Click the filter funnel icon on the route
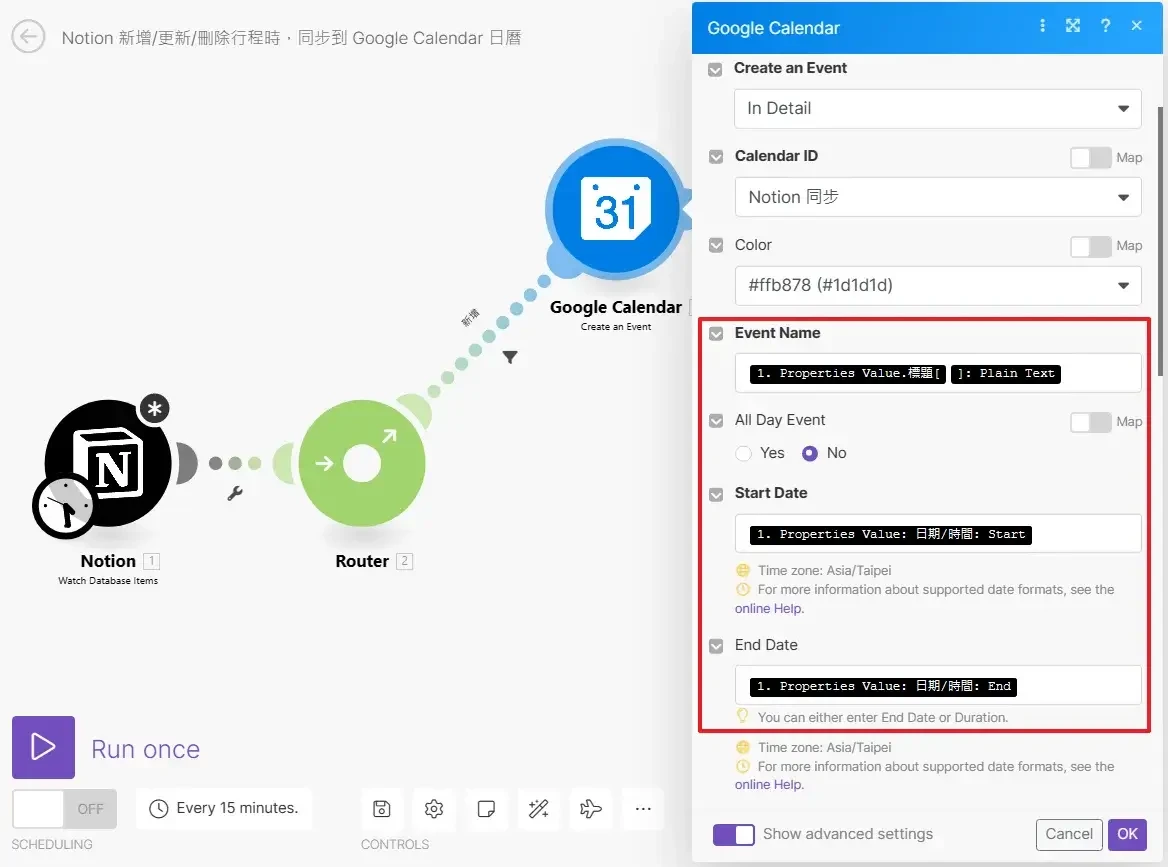This screenshot has width=1168, height=867. tap(510, 358)
